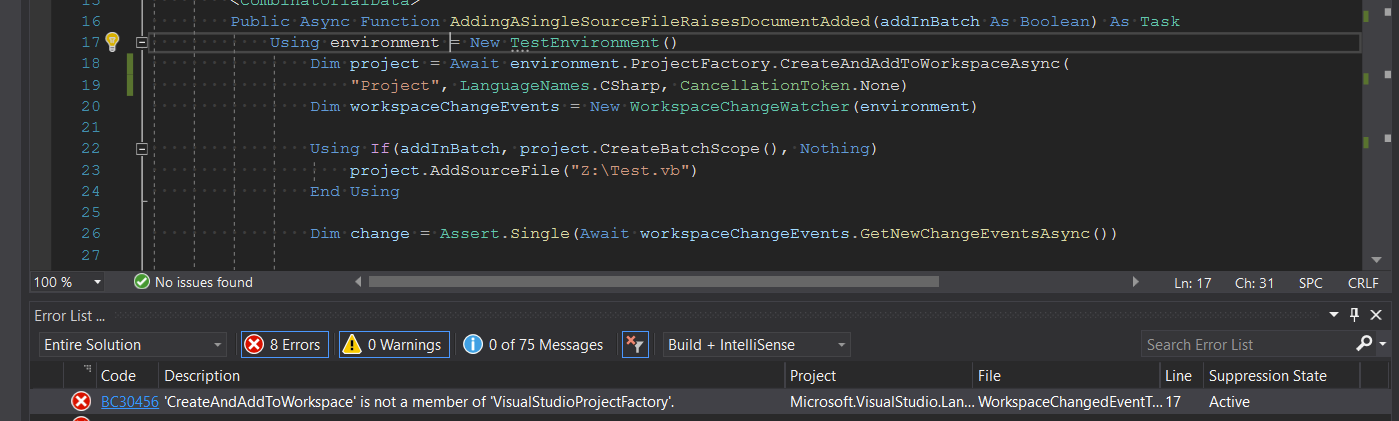Viewport: 1399px width, 421px height.
Task: Click the SPC indentation indicator
Action: (x=1310, y=283)
